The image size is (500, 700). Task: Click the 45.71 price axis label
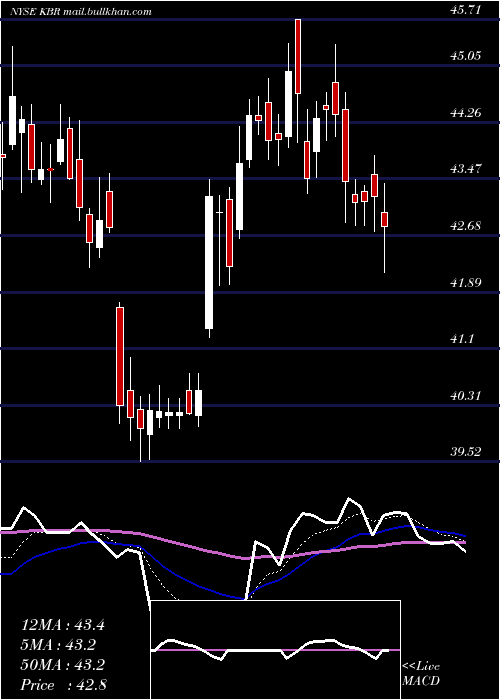tap(466, 9)
